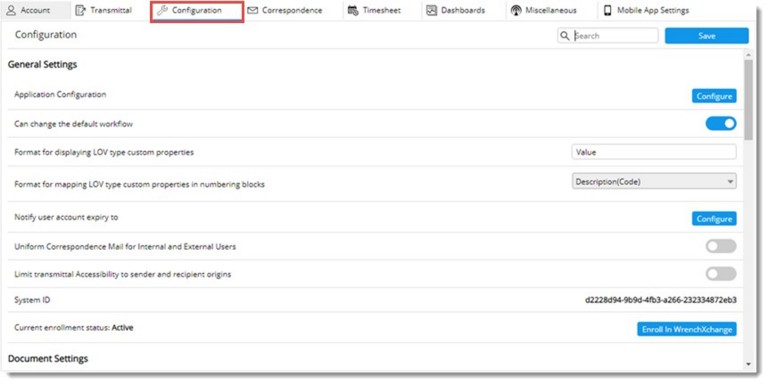The width and height of the screenshot is (768, 384).
Task: Click the envelope icon for Correspondence
Action: (252, 10)
